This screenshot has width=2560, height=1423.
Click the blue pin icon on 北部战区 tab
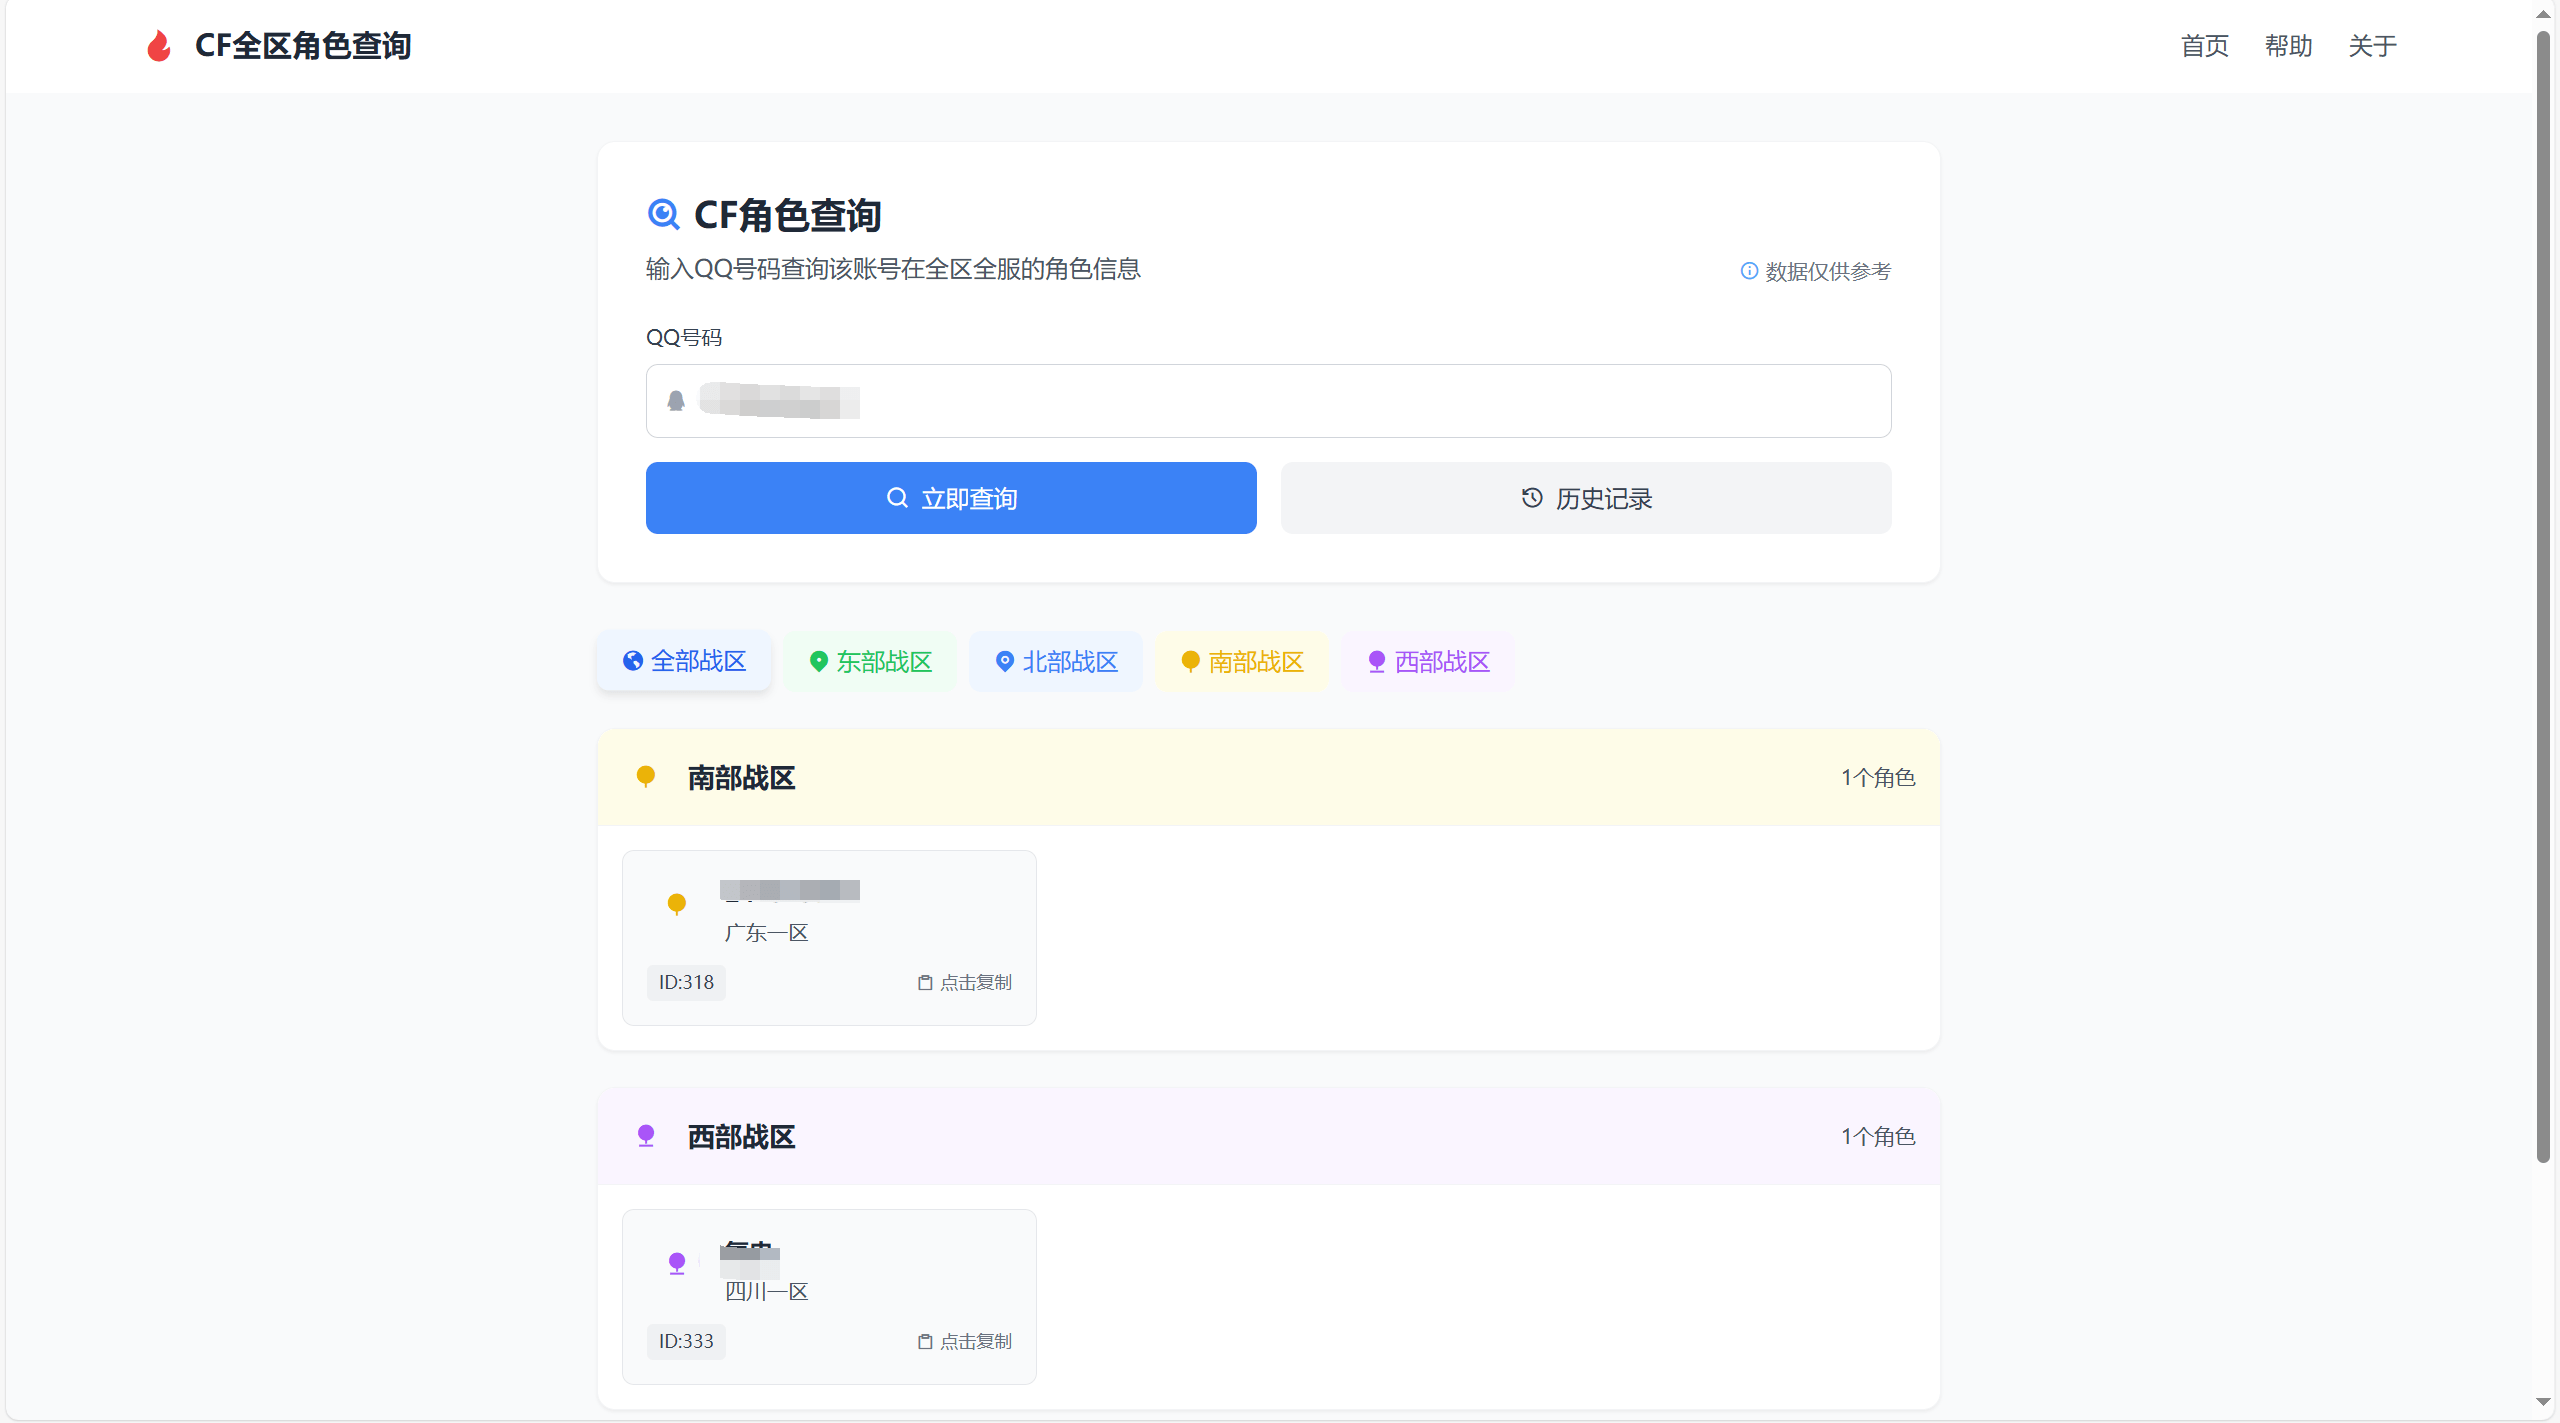click(x=1005, y=661)
